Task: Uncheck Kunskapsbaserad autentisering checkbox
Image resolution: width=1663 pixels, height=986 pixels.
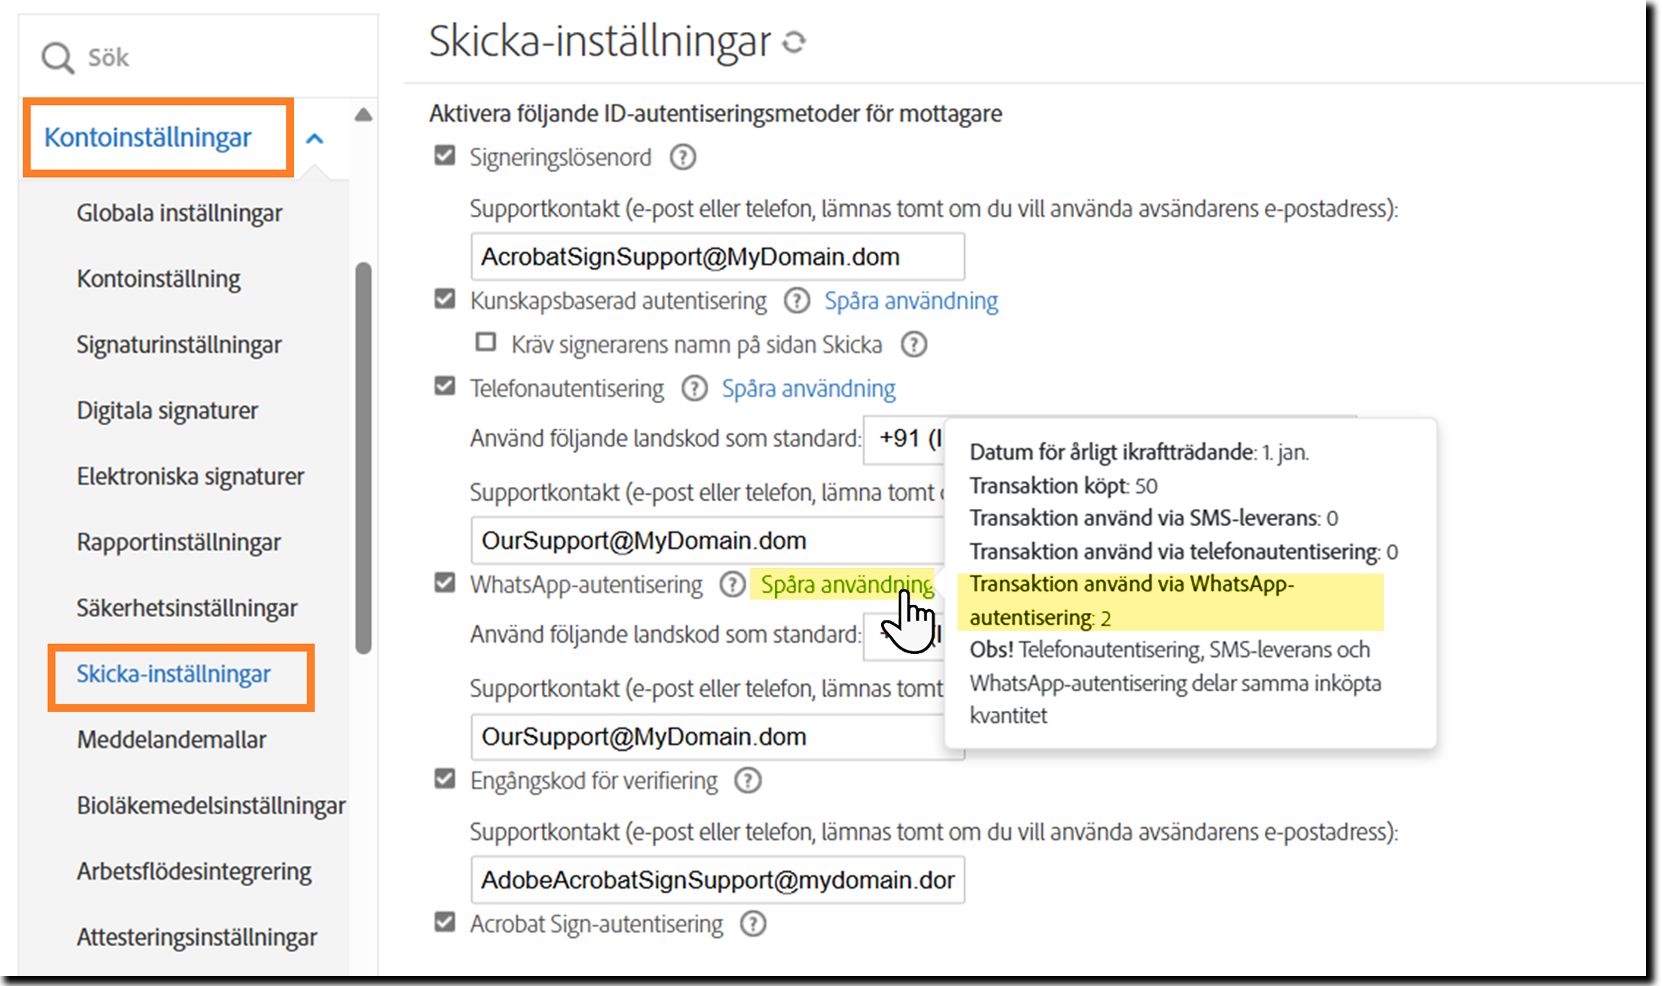Action: (x=445, y=299)
